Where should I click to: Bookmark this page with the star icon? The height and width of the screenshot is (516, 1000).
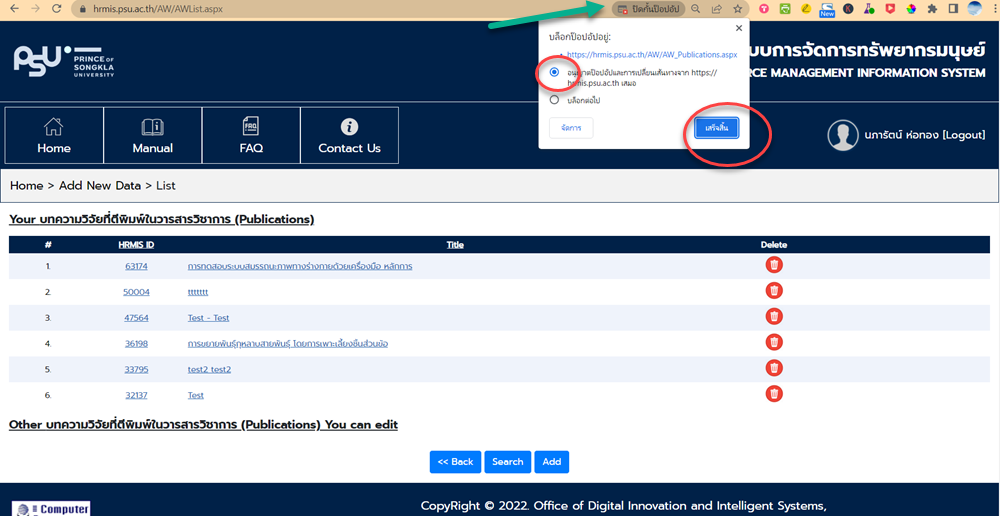click(x=737, y=9)
